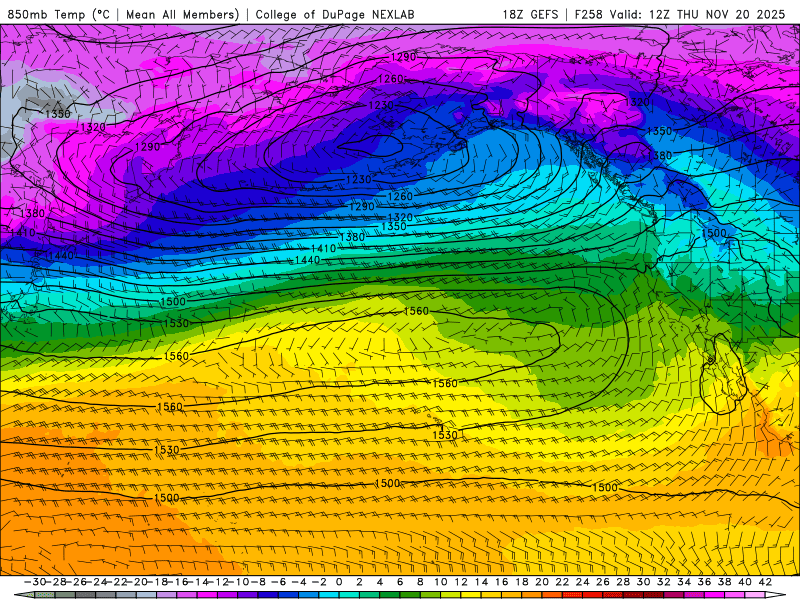Click the 1500 contour label over the western United States
800x600 pixels.
click(714, 233)
